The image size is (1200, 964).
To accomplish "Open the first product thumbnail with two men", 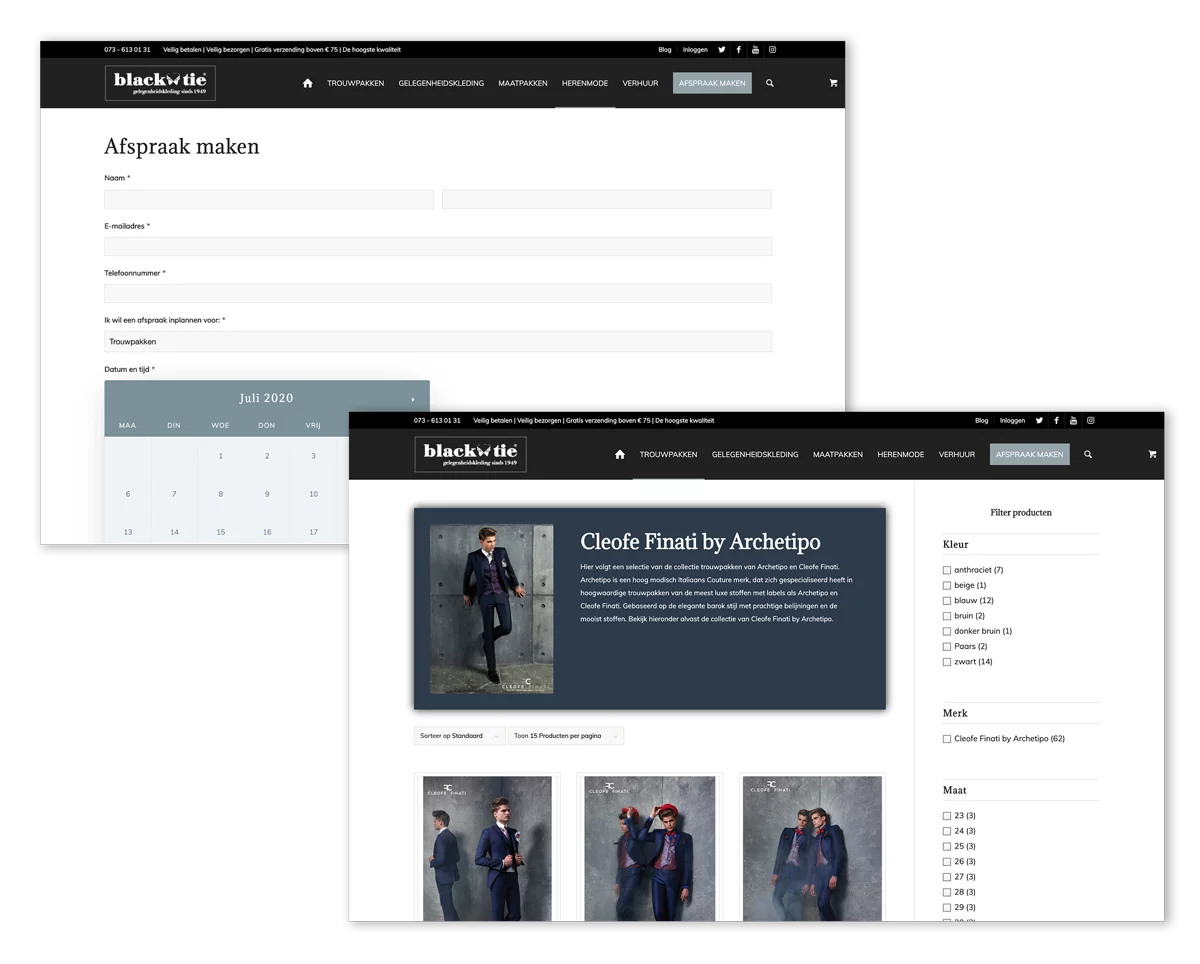I will coord(487,848).
